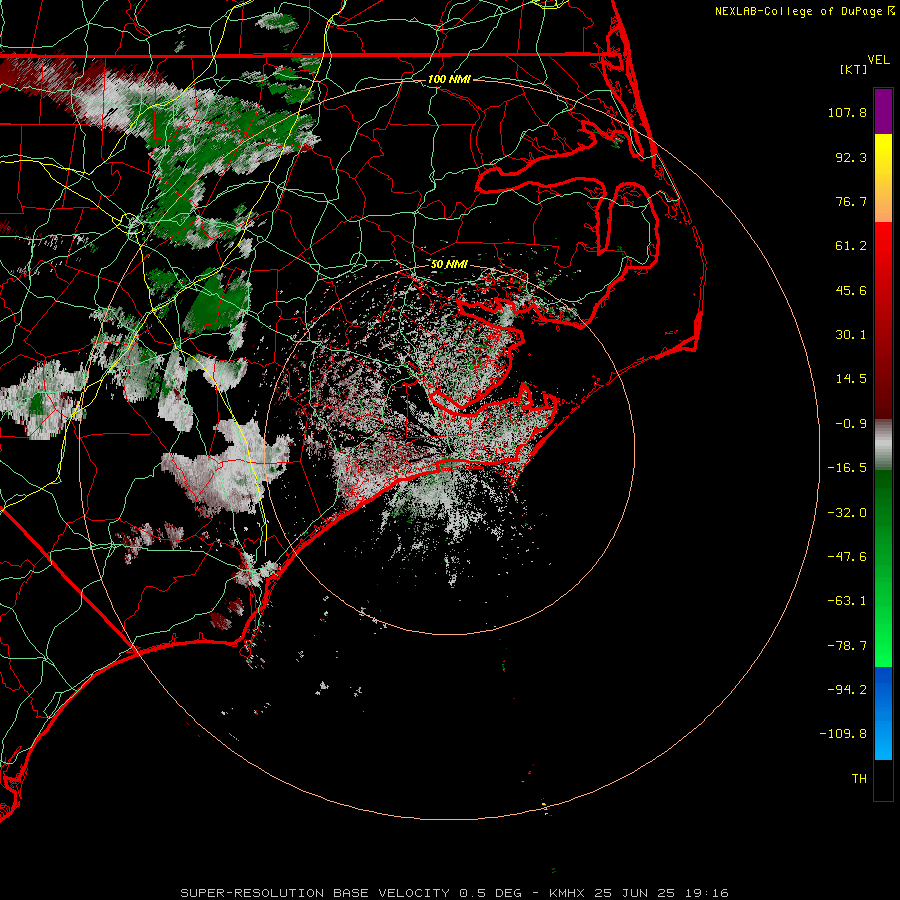900x900 pixels.
Task: Click the -63.1 legend value
Action: point(847,601)
